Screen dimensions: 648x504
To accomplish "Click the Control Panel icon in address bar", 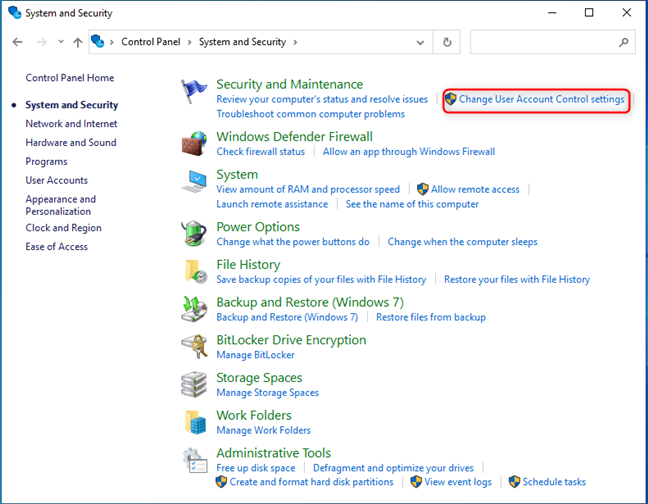I will (98, 41).
